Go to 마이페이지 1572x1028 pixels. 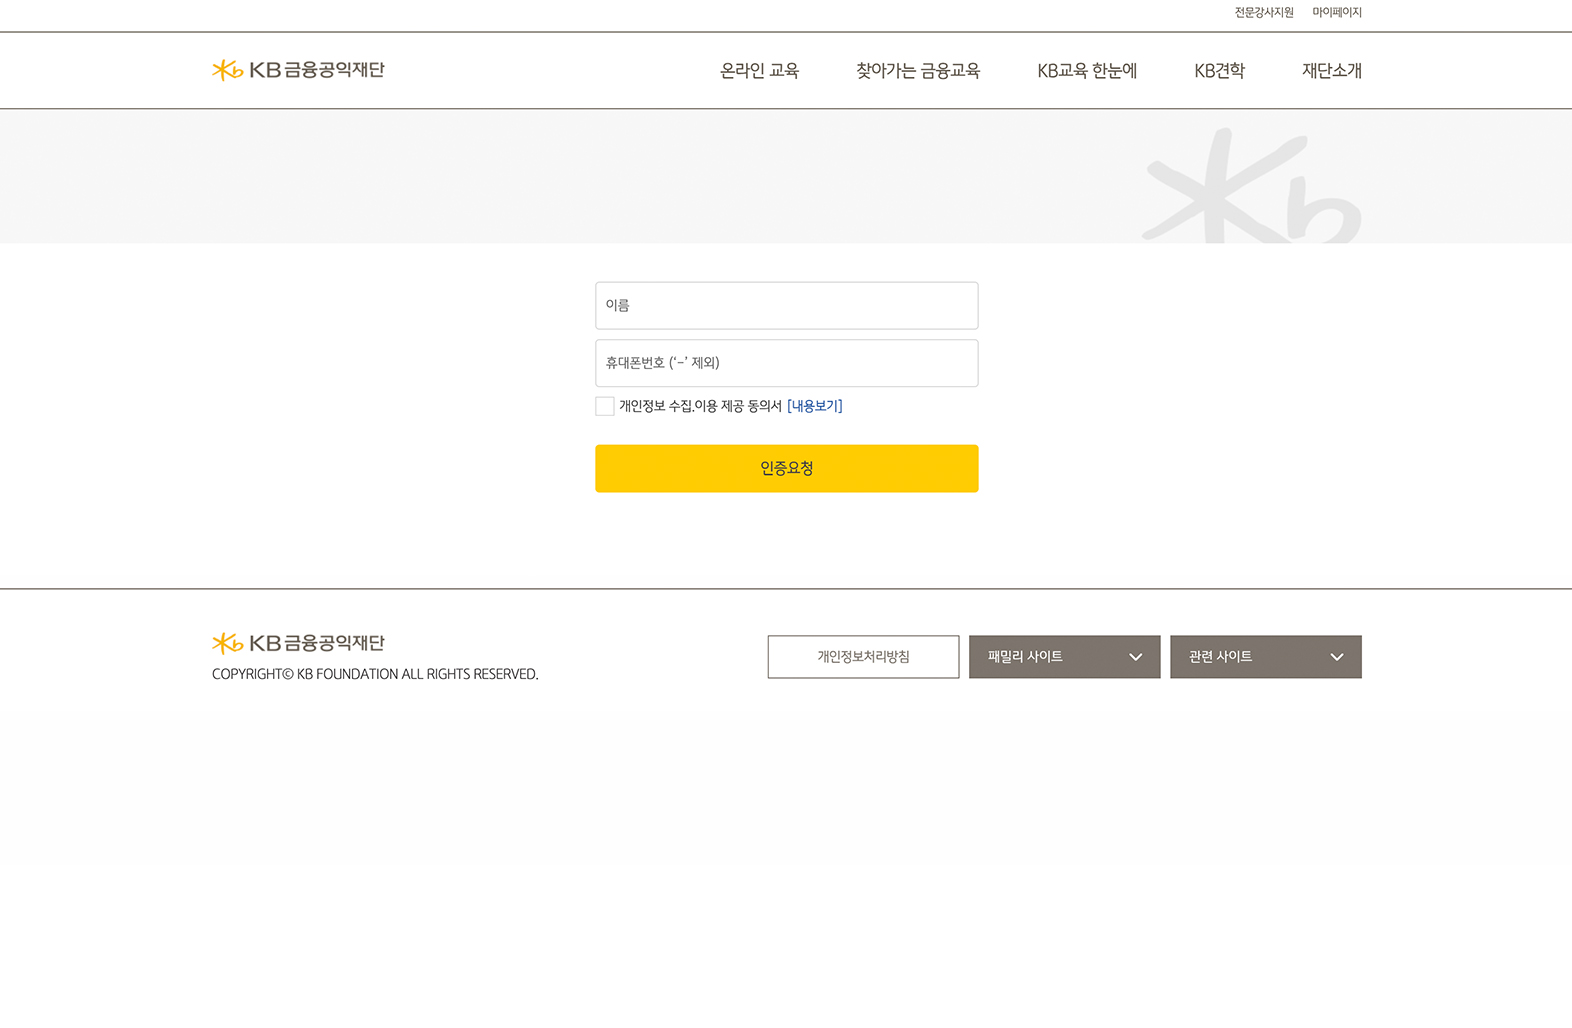[x=1337, y=12]
